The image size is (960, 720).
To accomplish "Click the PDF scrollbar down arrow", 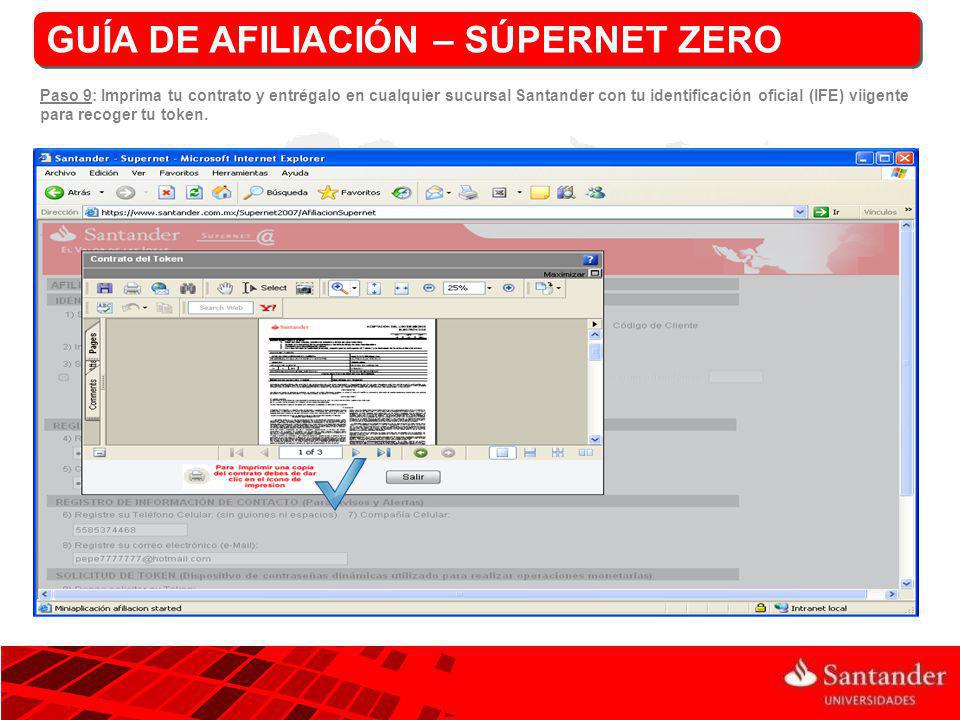I will click(x=594, y=439).
